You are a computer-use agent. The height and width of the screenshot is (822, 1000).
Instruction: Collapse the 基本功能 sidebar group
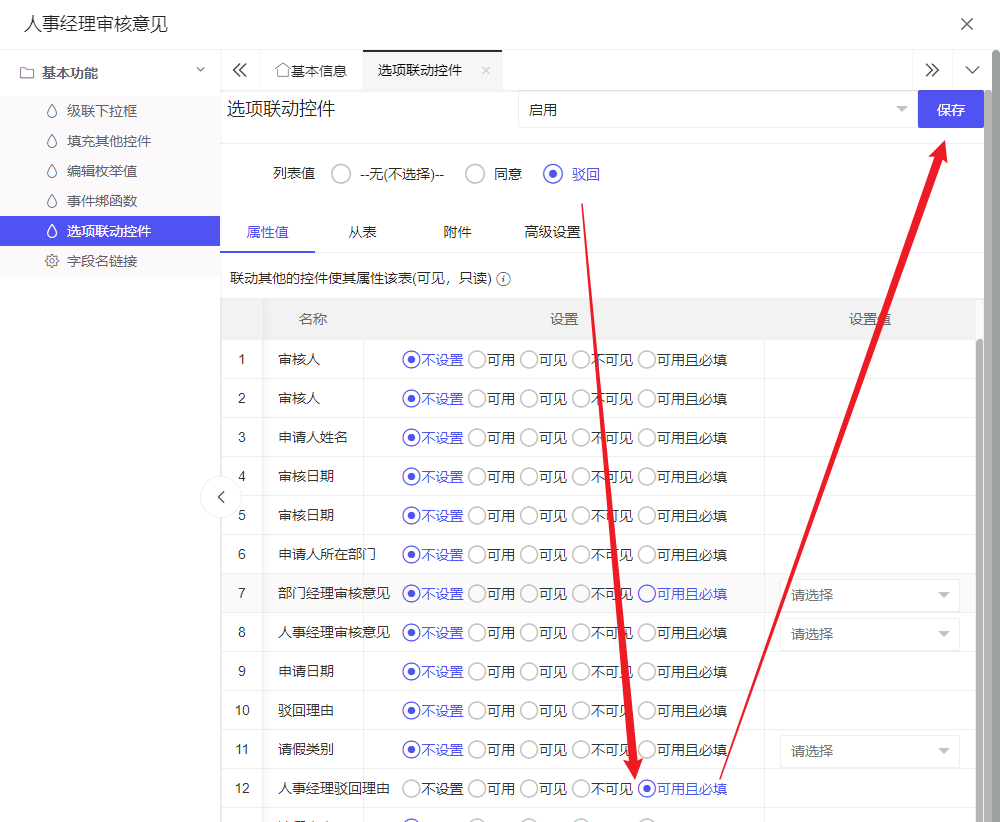pos(200,70)
